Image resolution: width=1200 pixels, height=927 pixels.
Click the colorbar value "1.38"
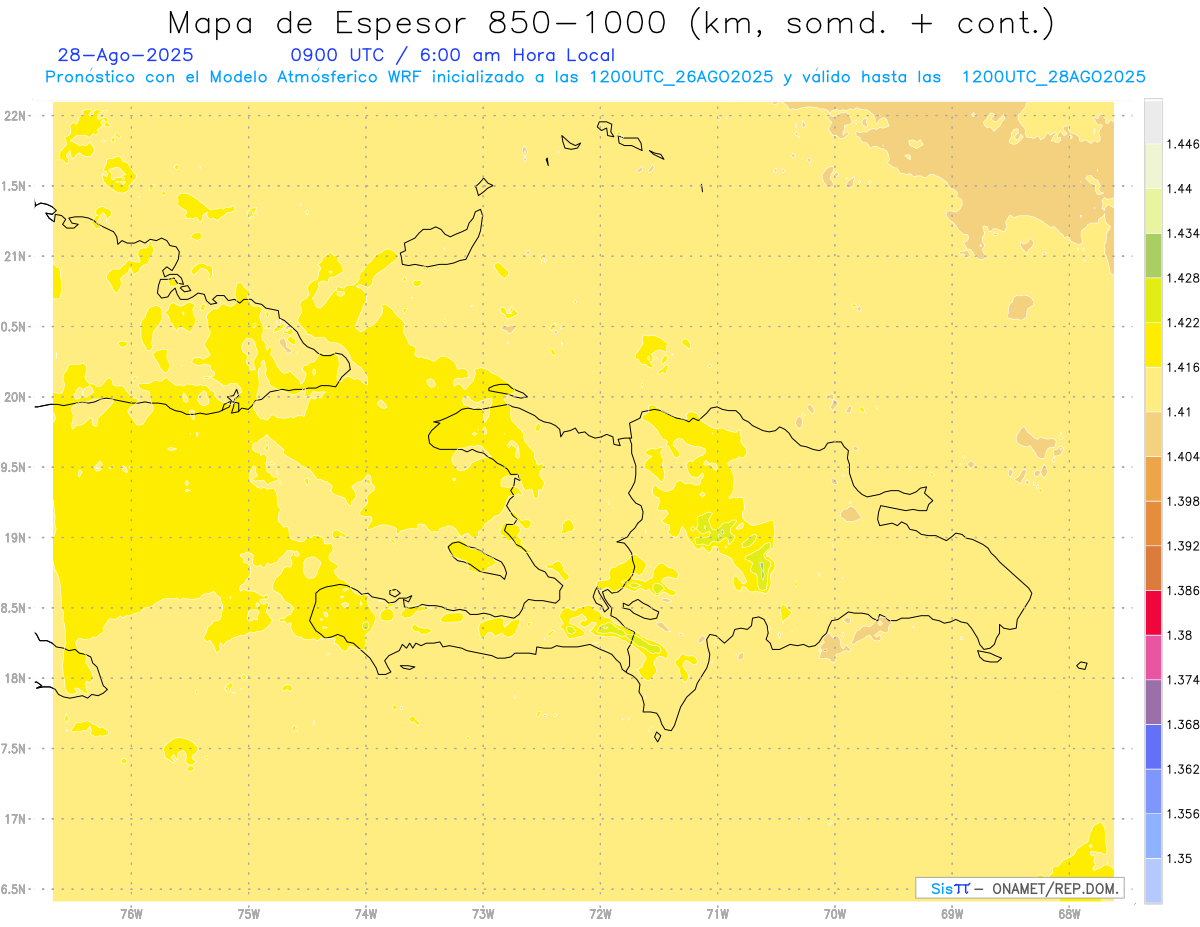click(x=1179, y=635)
